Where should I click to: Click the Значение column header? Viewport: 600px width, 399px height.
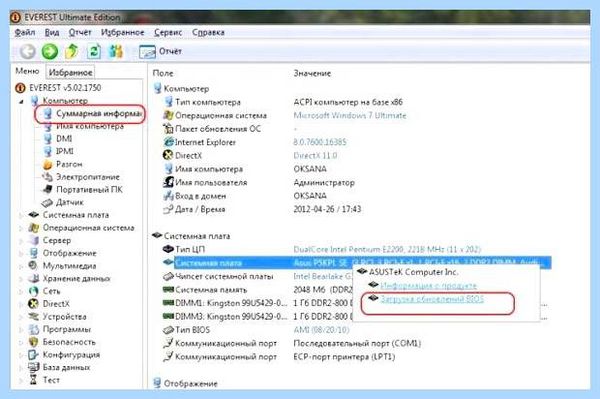pyautogui.click(x=312, y=73)
